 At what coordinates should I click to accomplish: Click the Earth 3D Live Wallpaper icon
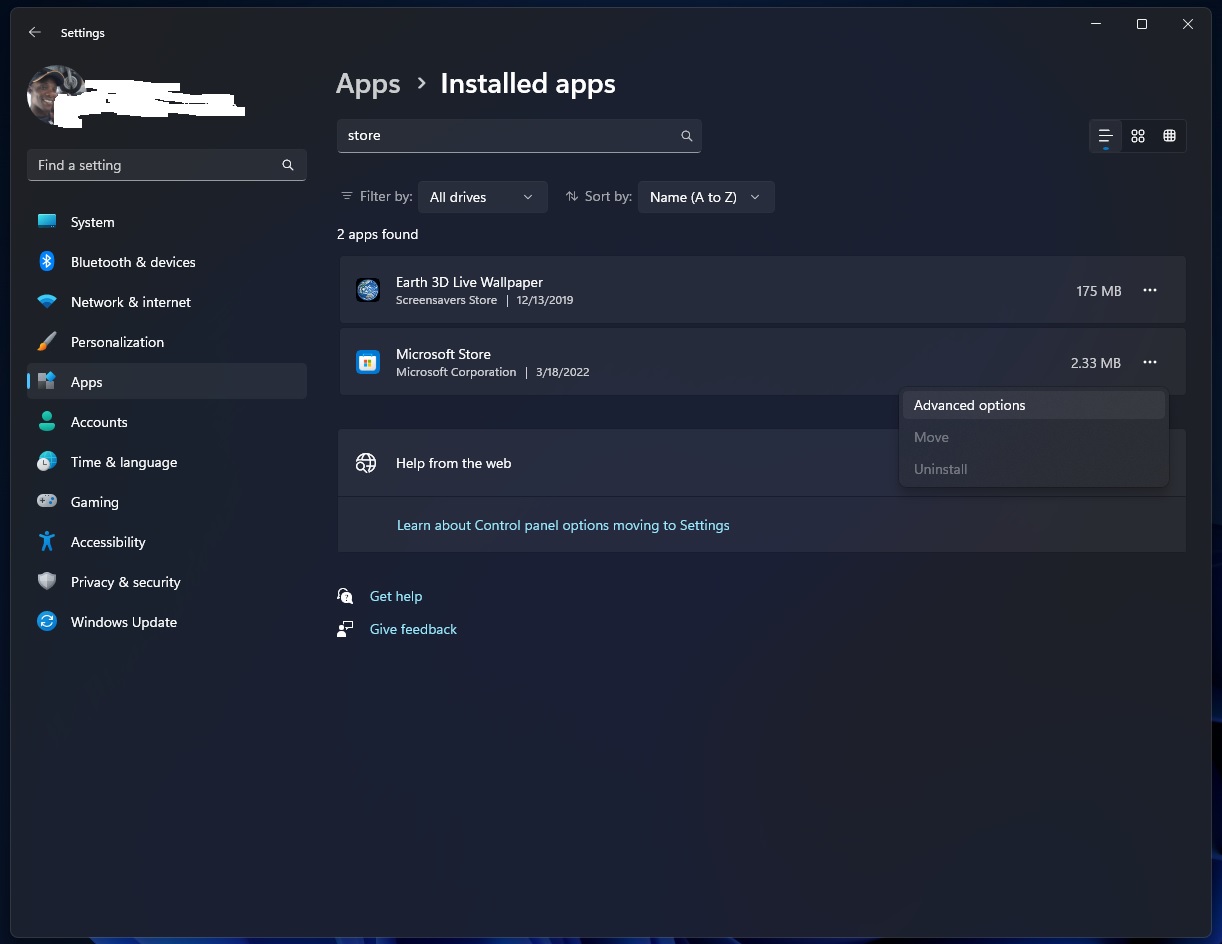(368, 290)
